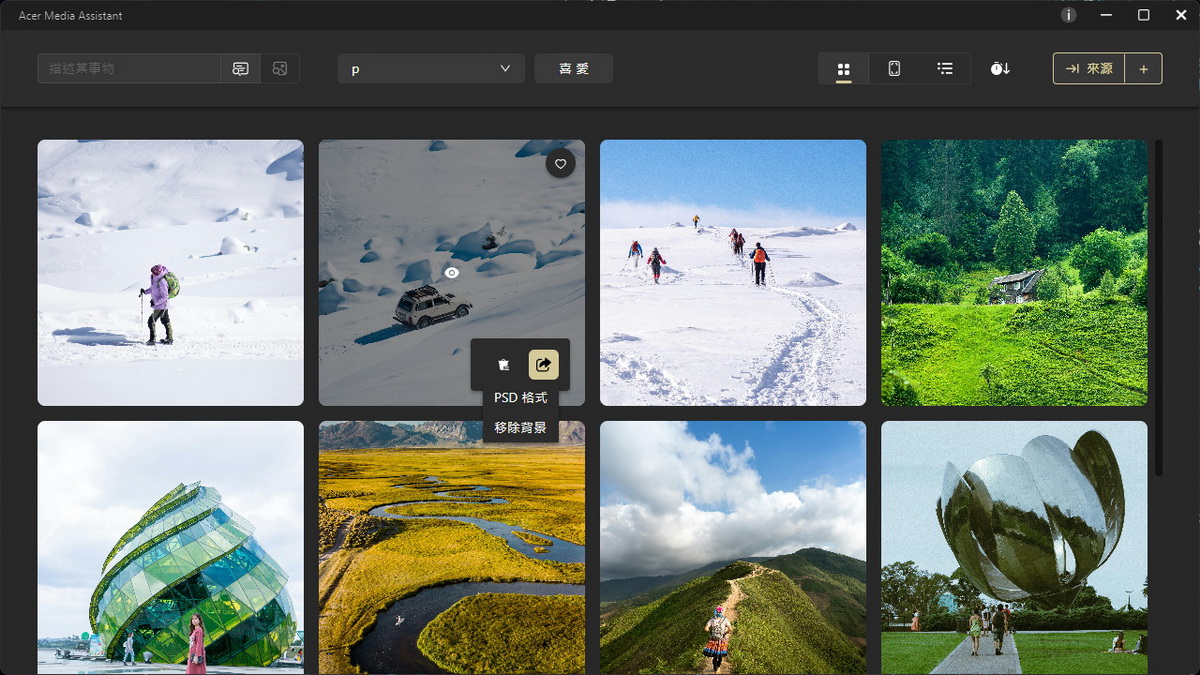Toggle the 喜愛 favorites filter
This screenshot has height=675, width=1200.
[x=574, y=69]
